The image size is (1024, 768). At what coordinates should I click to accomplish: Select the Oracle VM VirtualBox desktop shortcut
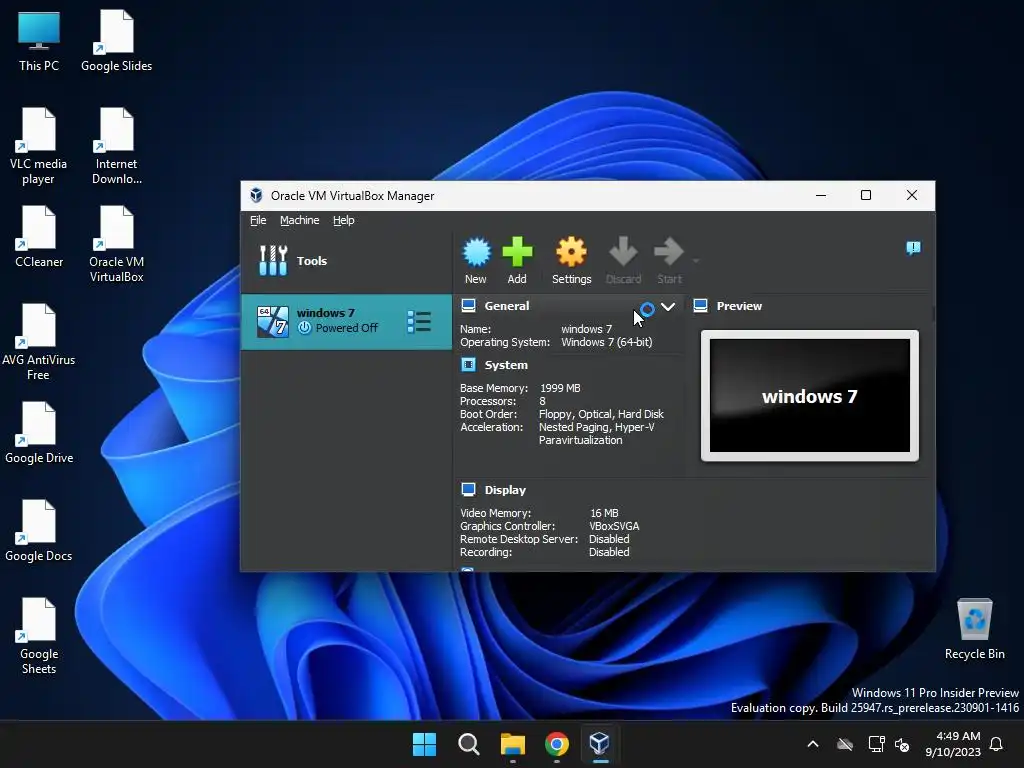coord(116,244)
